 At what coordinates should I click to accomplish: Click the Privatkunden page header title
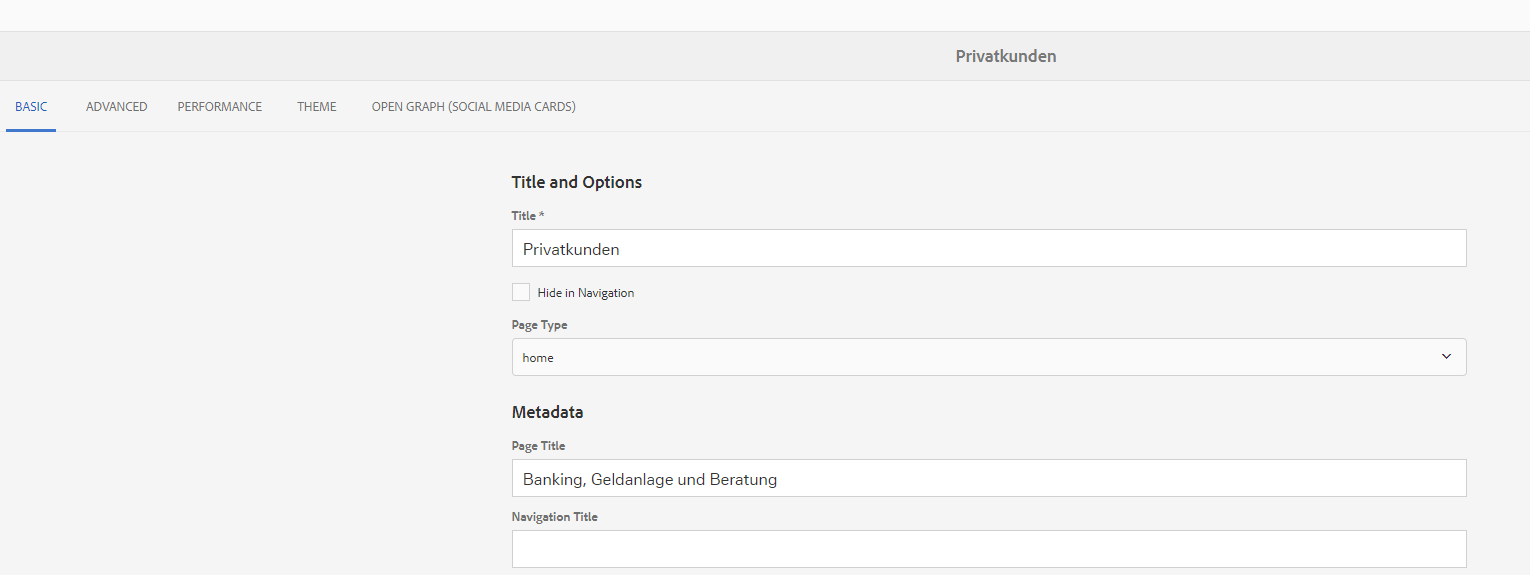pos(1005,56)
